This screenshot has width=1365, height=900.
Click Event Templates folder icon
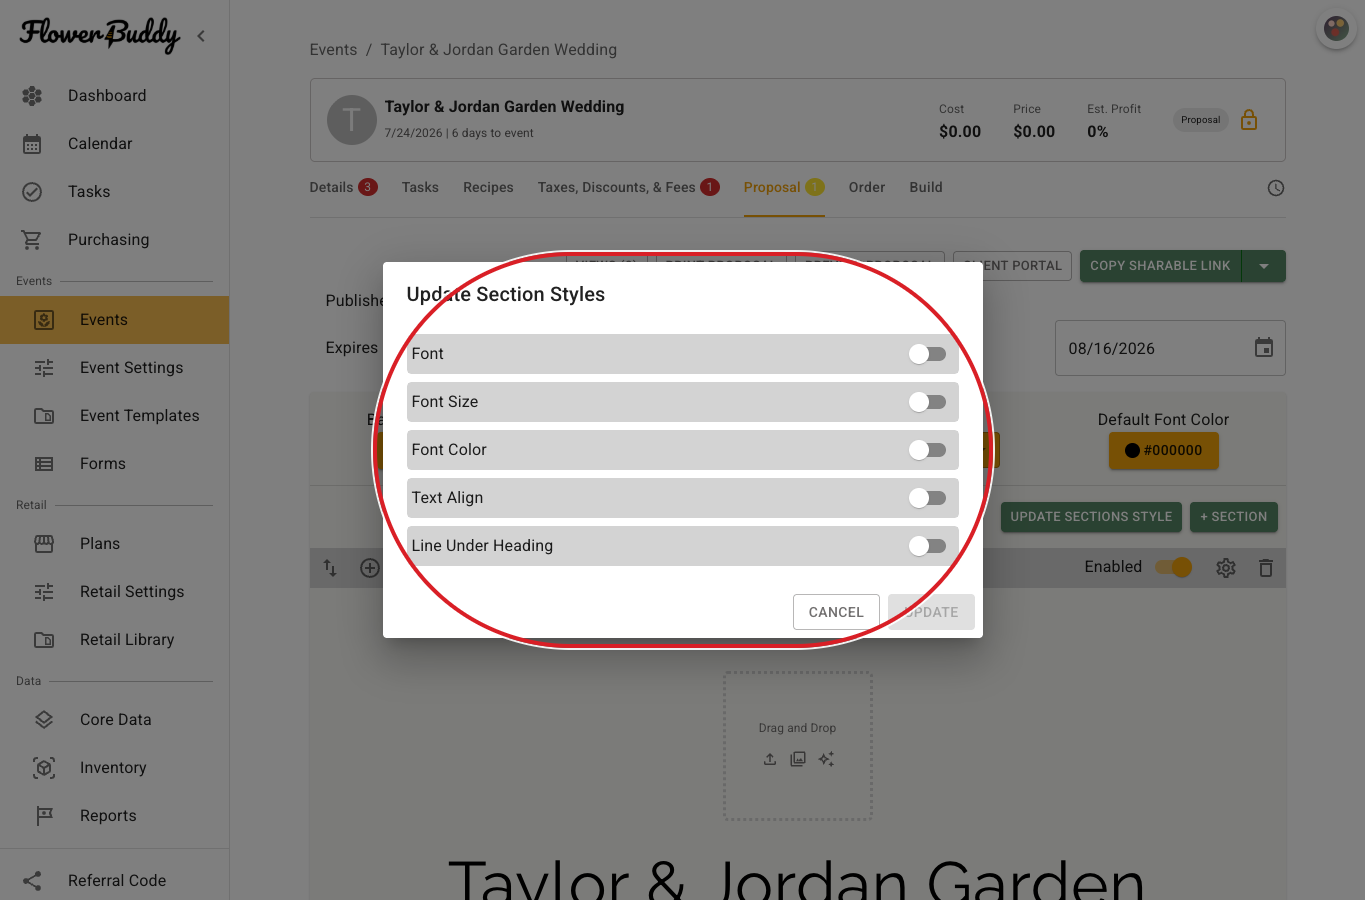(x=44, y=416)
